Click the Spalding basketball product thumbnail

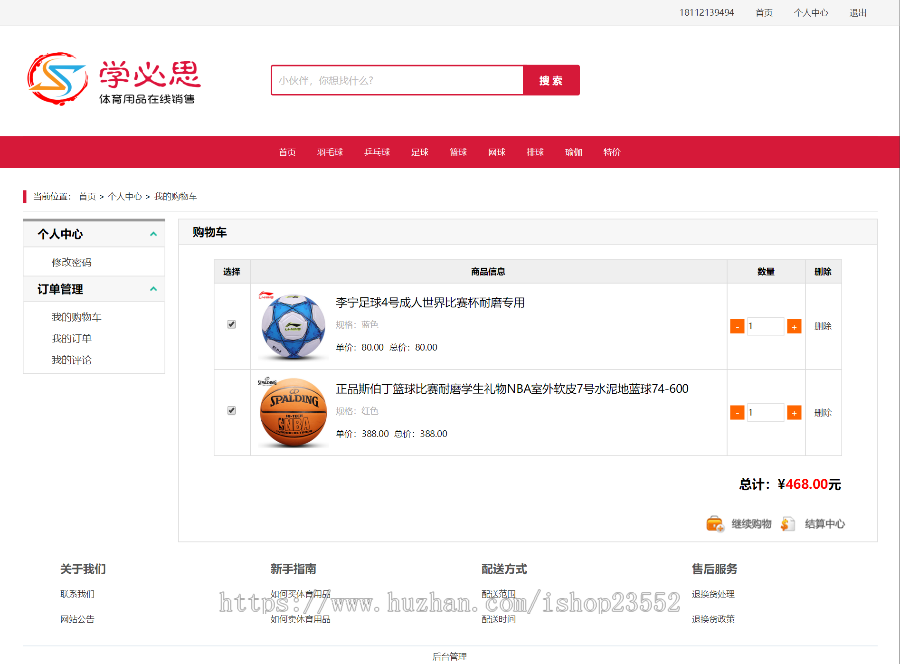[292, 412]
